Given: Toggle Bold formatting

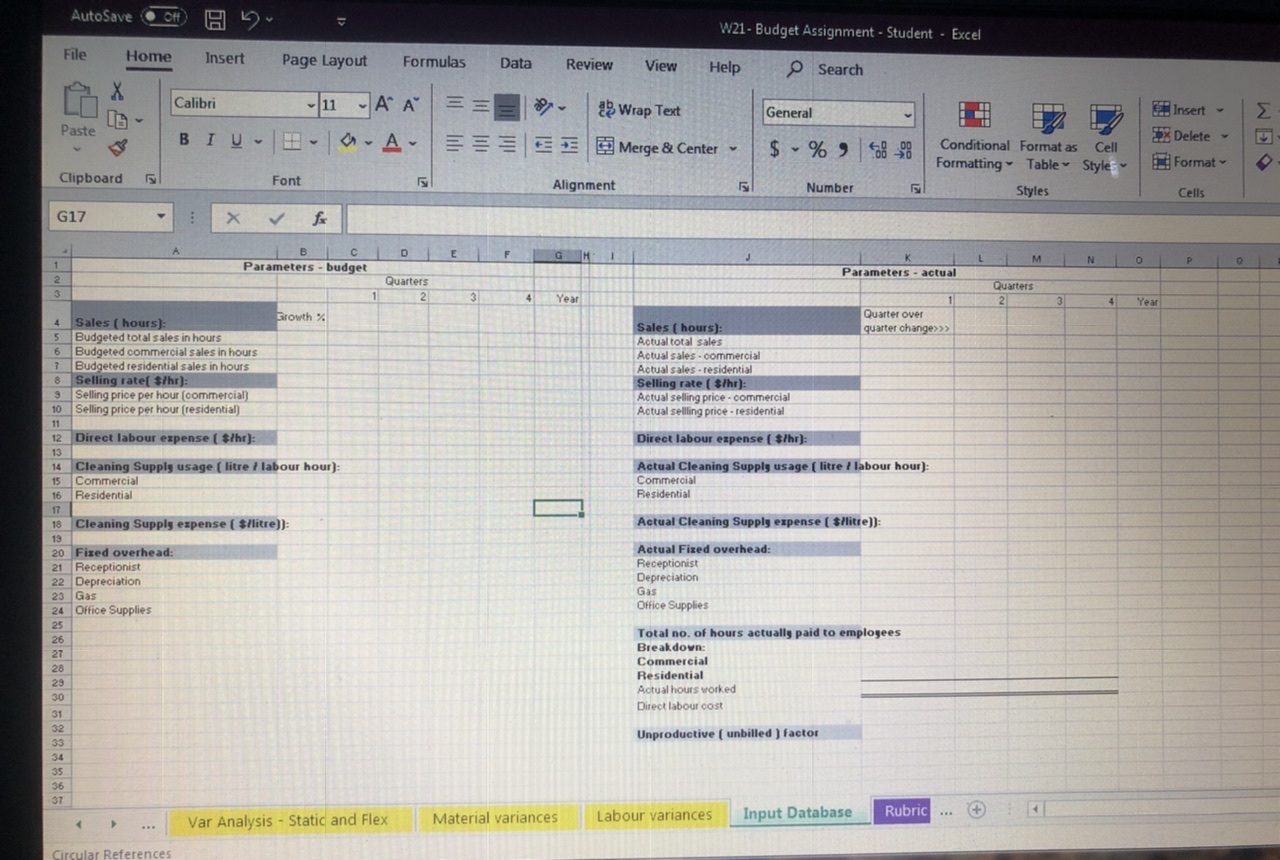Looking at the screenshot, I should (183, 139).
